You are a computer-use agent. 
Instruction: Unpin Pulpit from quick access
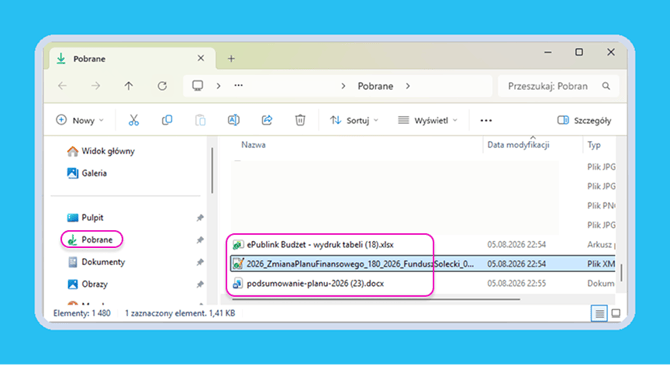[x=200, y=218]
